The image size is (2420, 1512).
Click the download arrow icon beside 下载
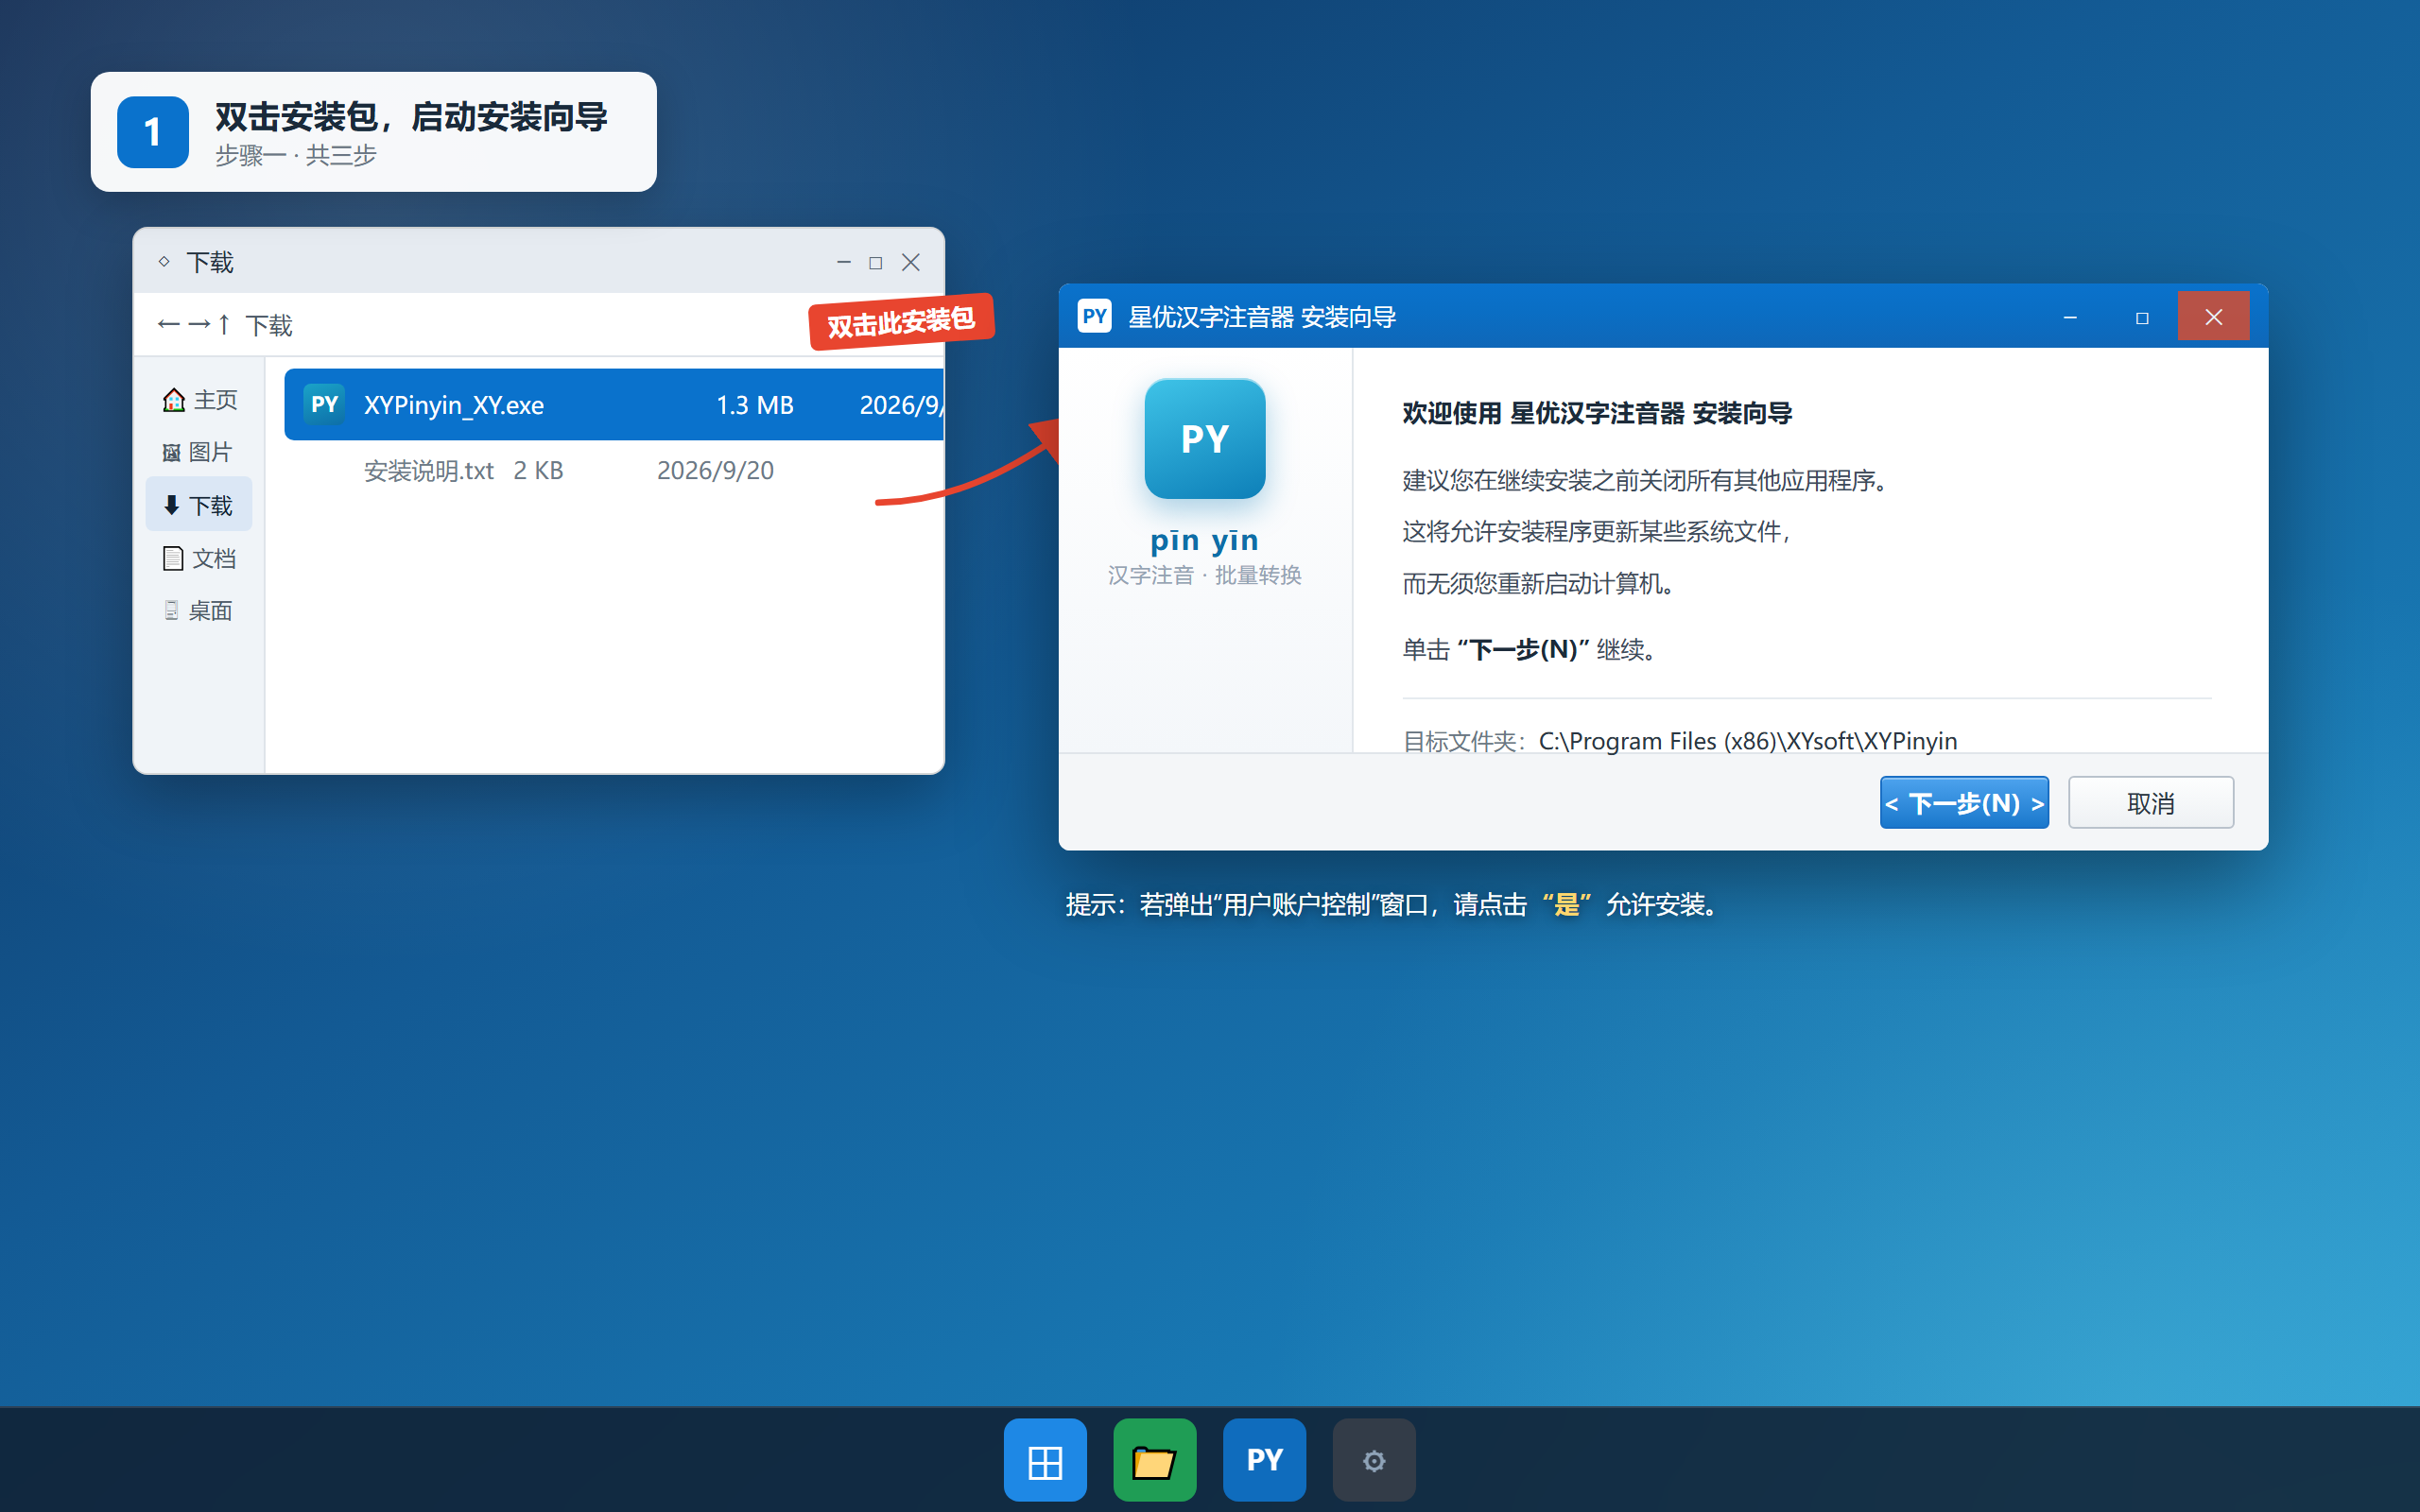pyautogui.click(x=172, y=505)
